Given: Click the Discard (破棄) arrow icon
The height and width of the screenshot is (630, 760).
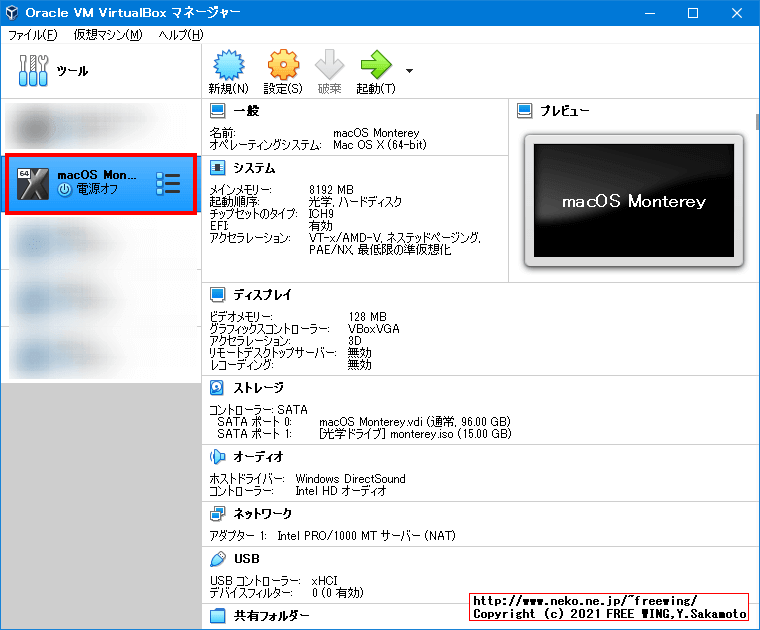Looking at the screenshot, I should point(330,64).
